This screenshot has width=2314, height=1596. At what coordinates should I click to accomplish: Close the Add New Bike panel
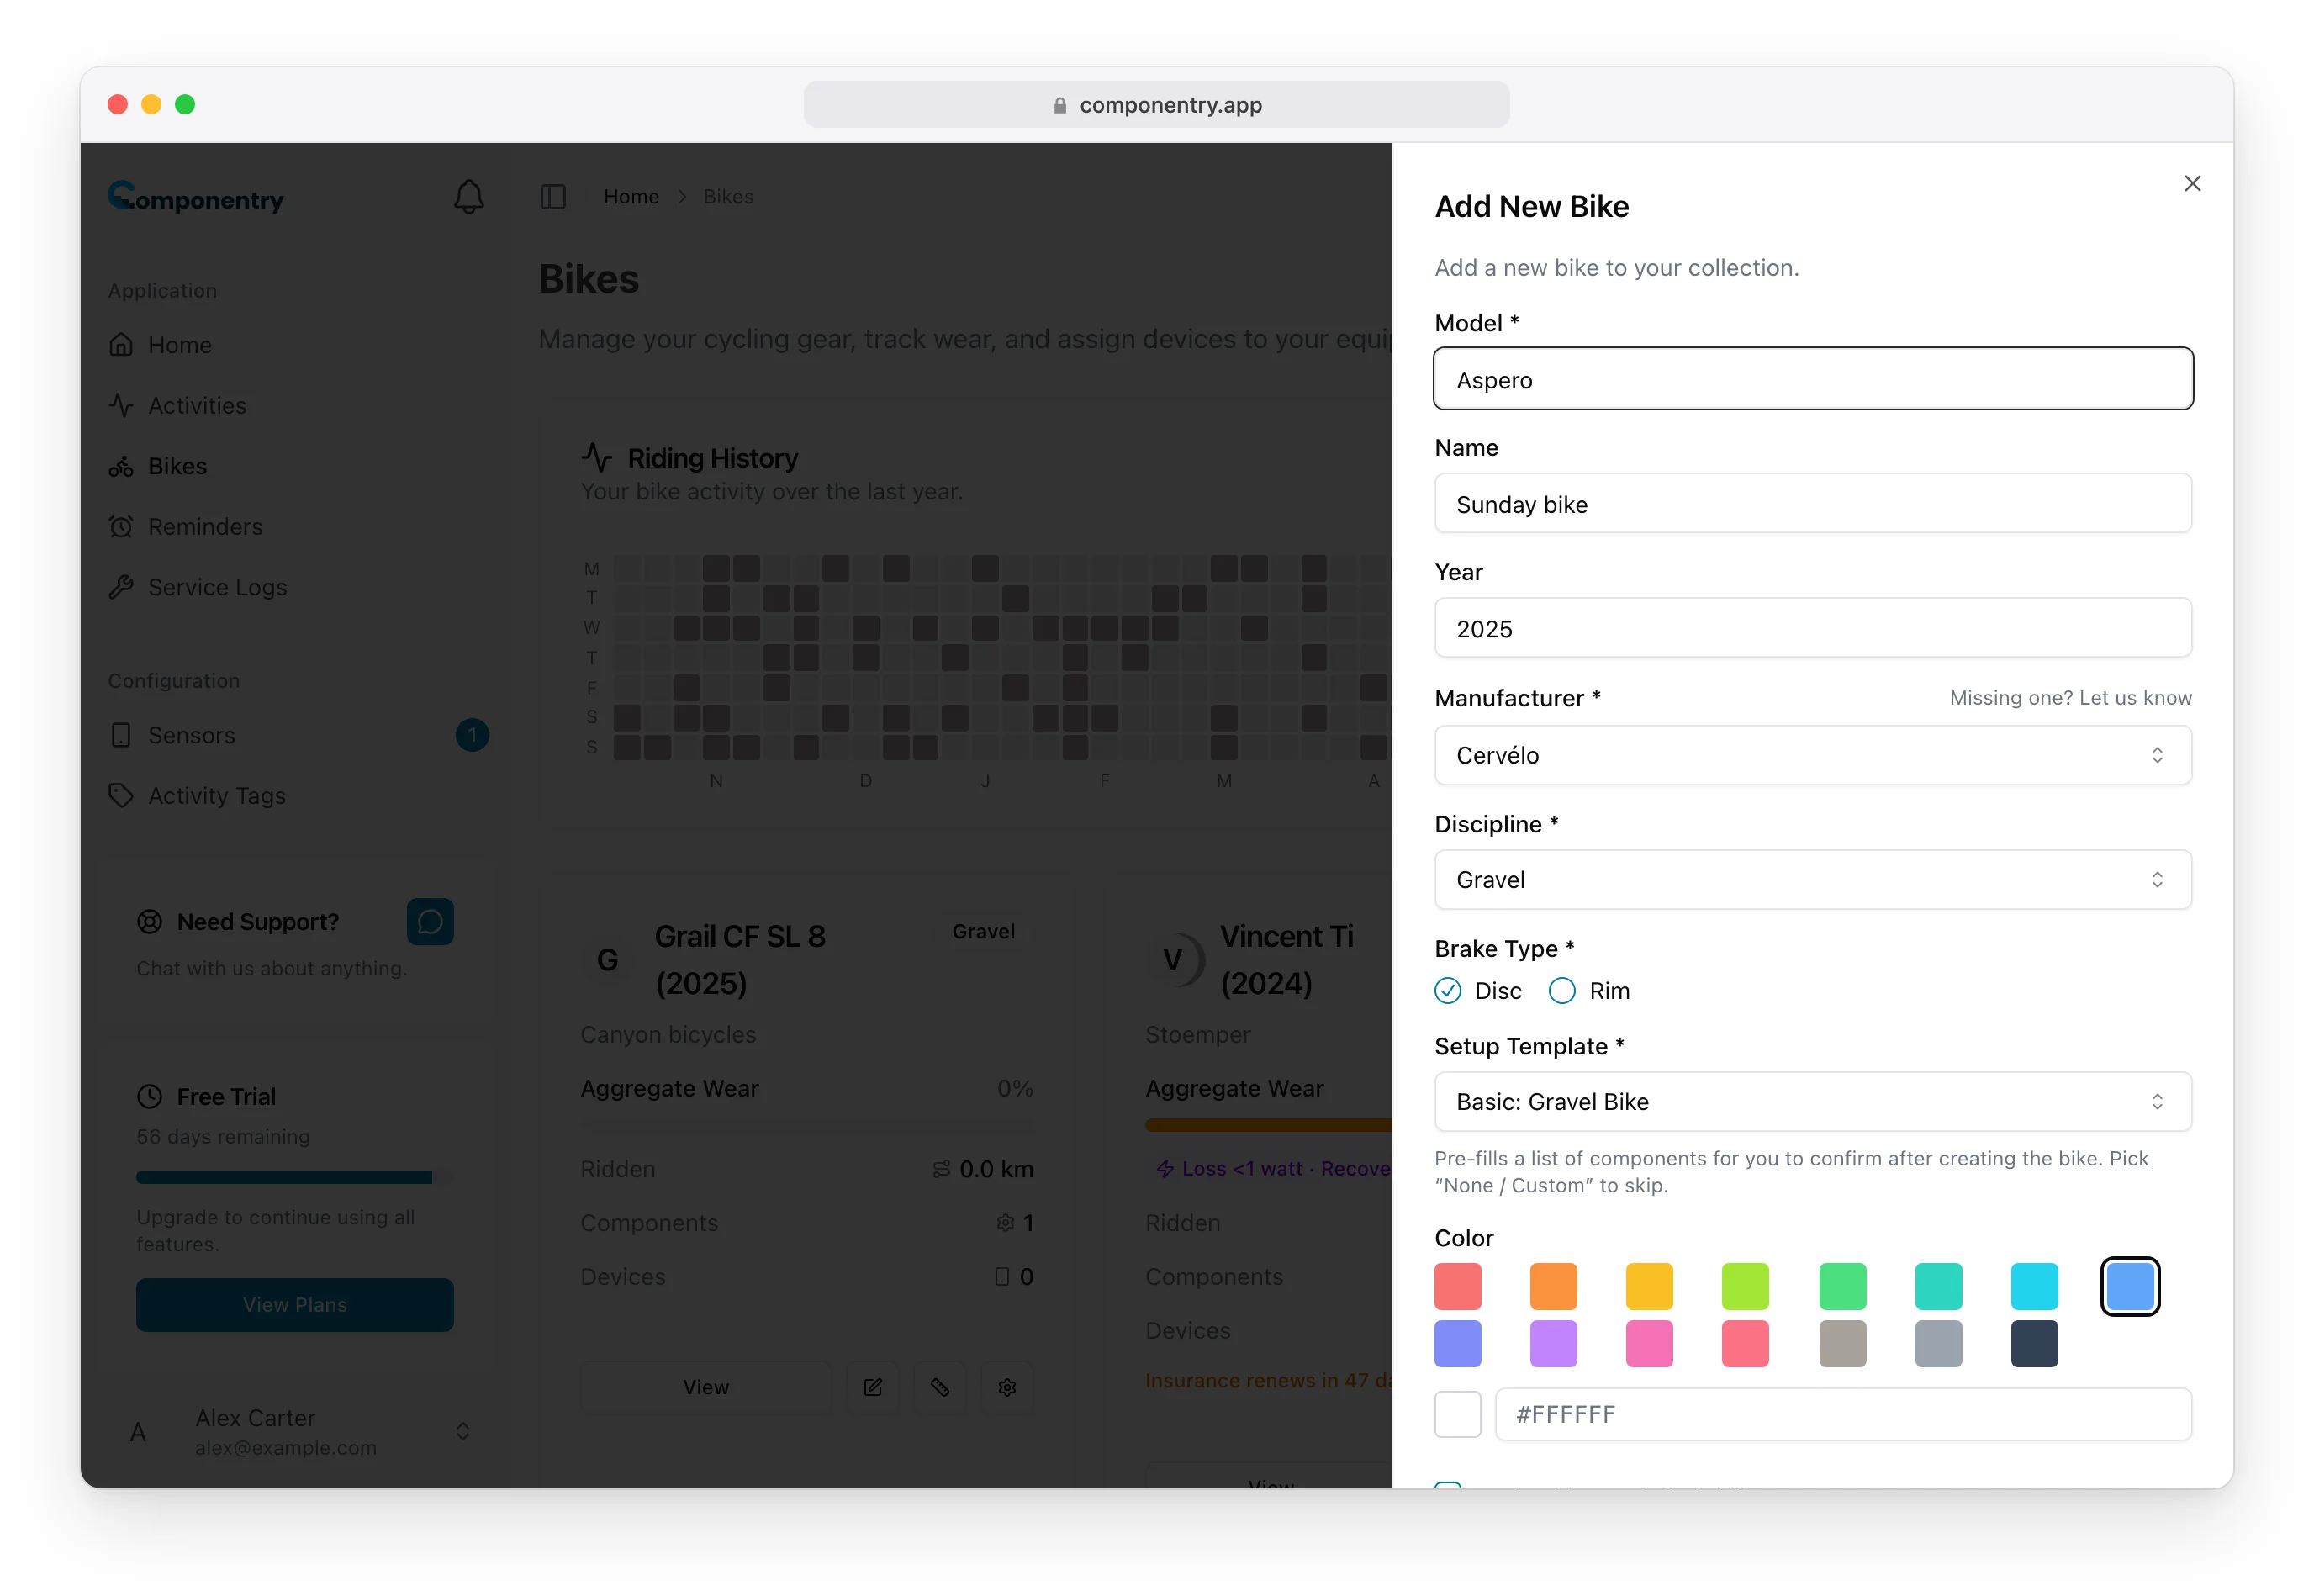[2192, 183]
